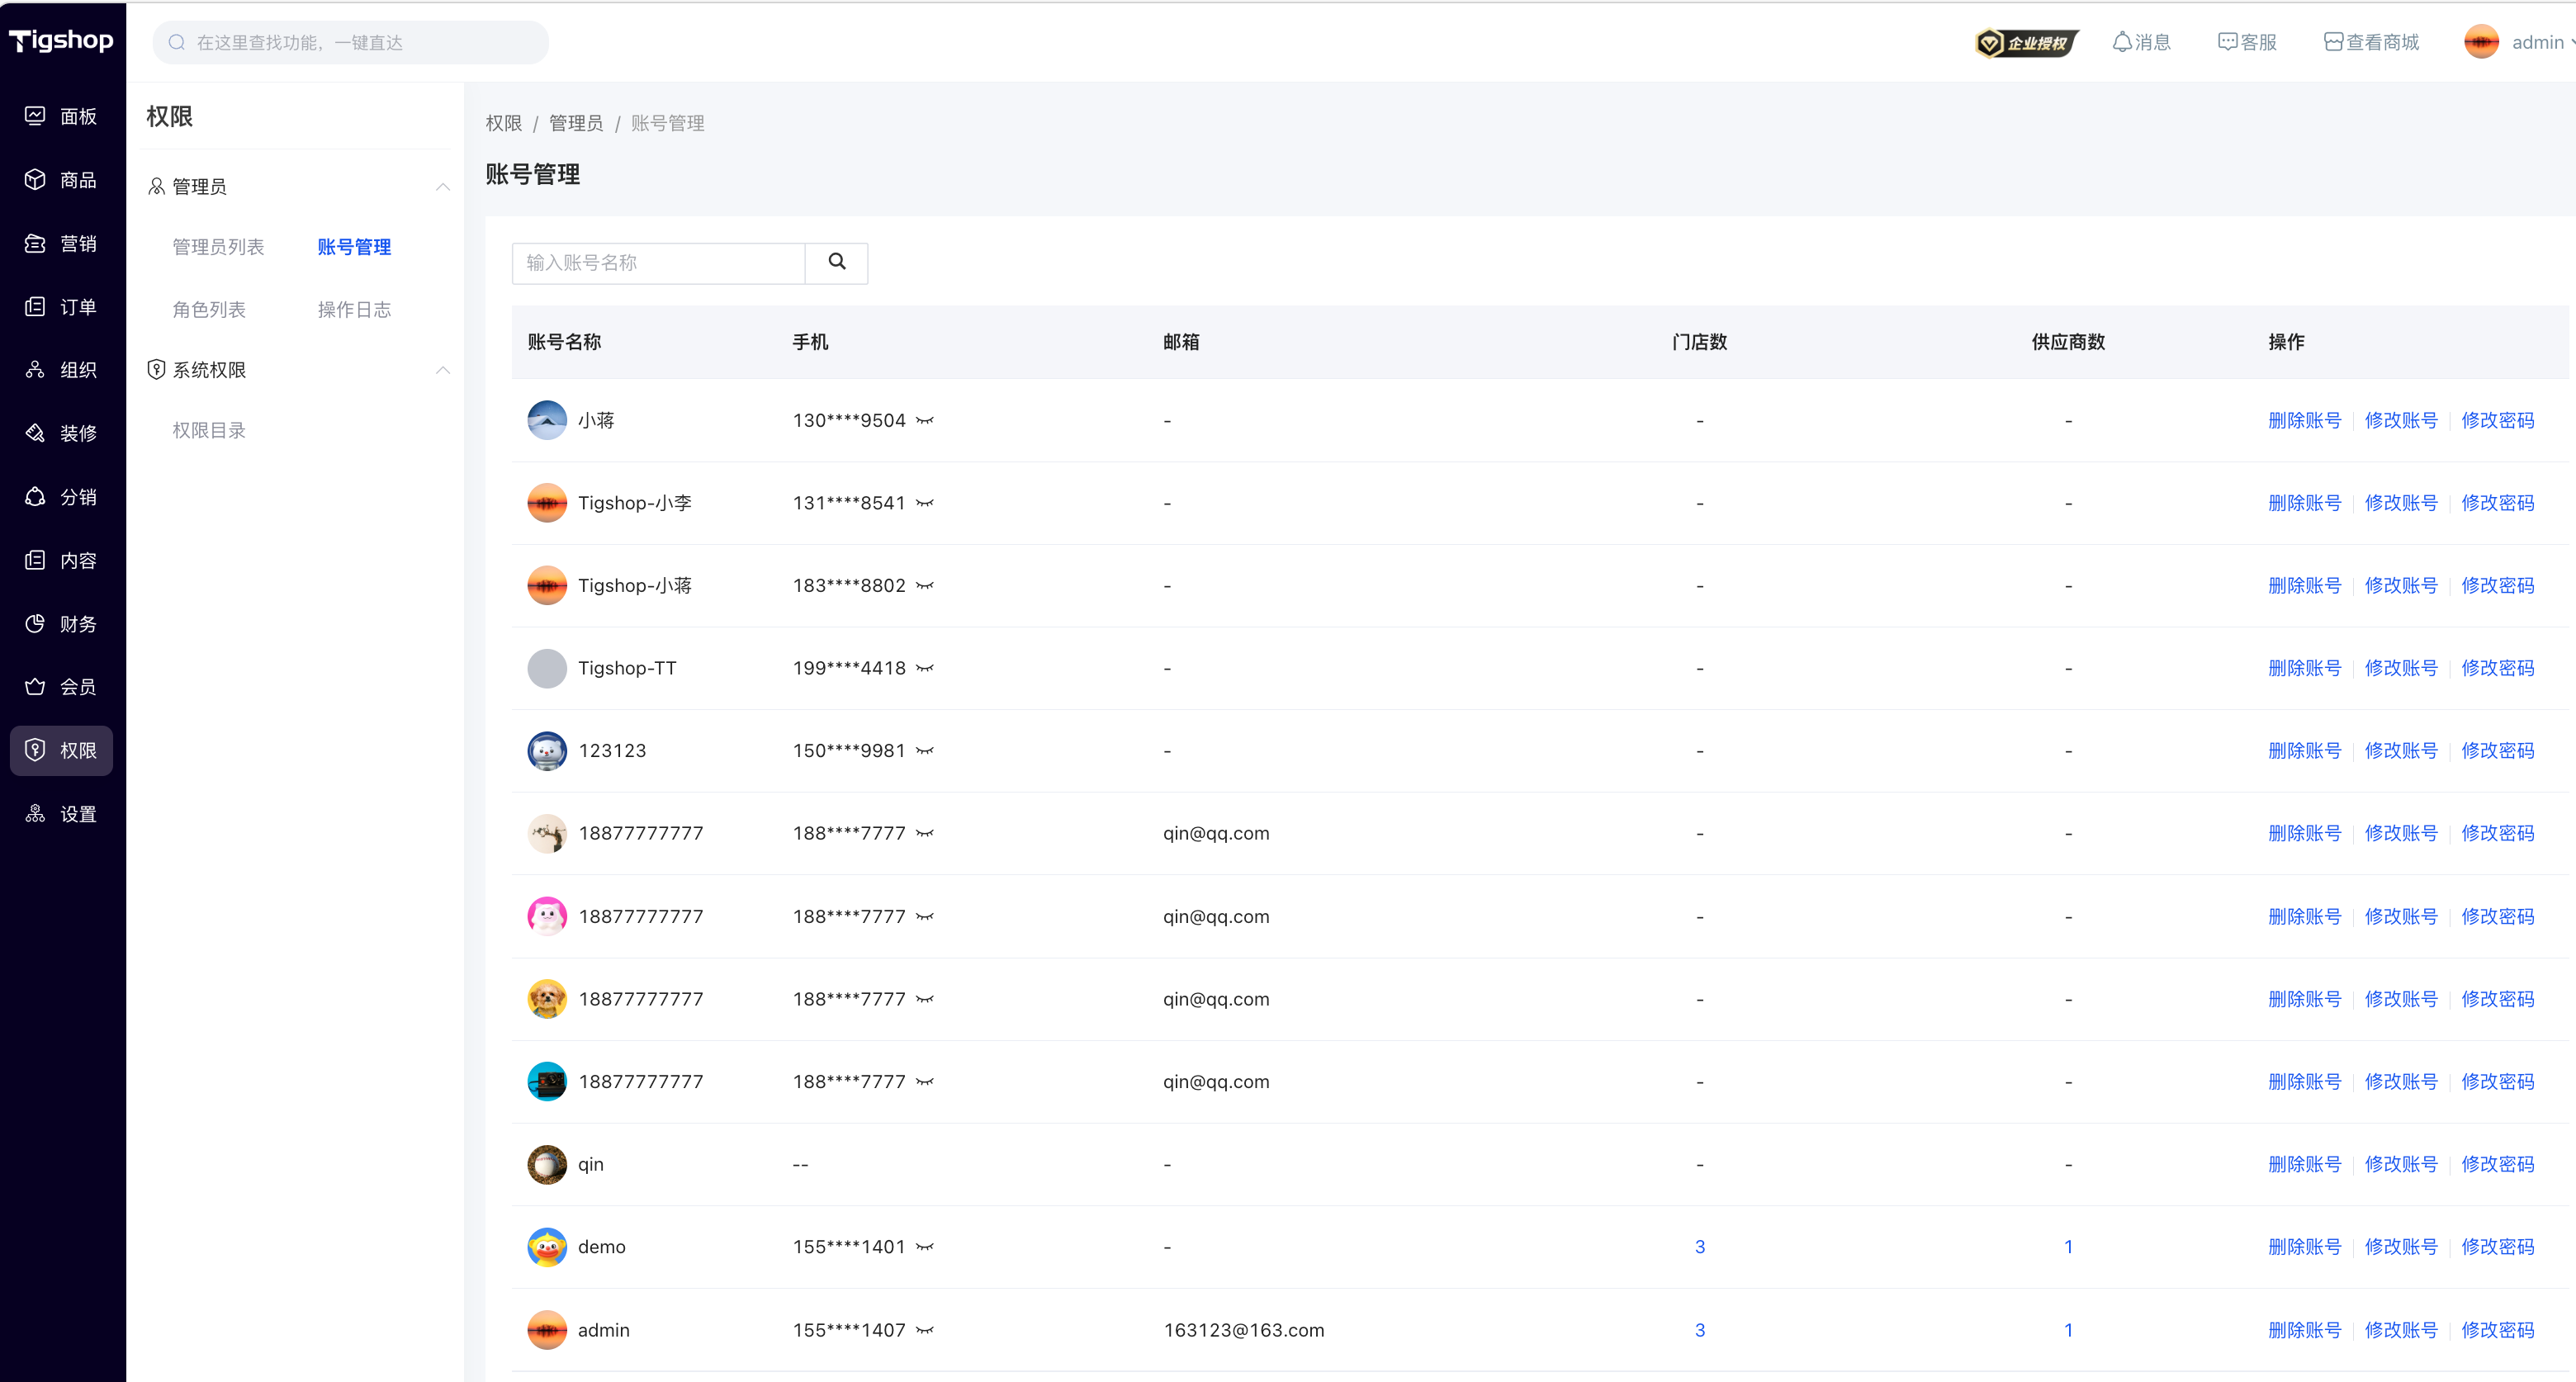
Task: Show hidden phone number for demo account
Action: click(x=925, y=1247)
